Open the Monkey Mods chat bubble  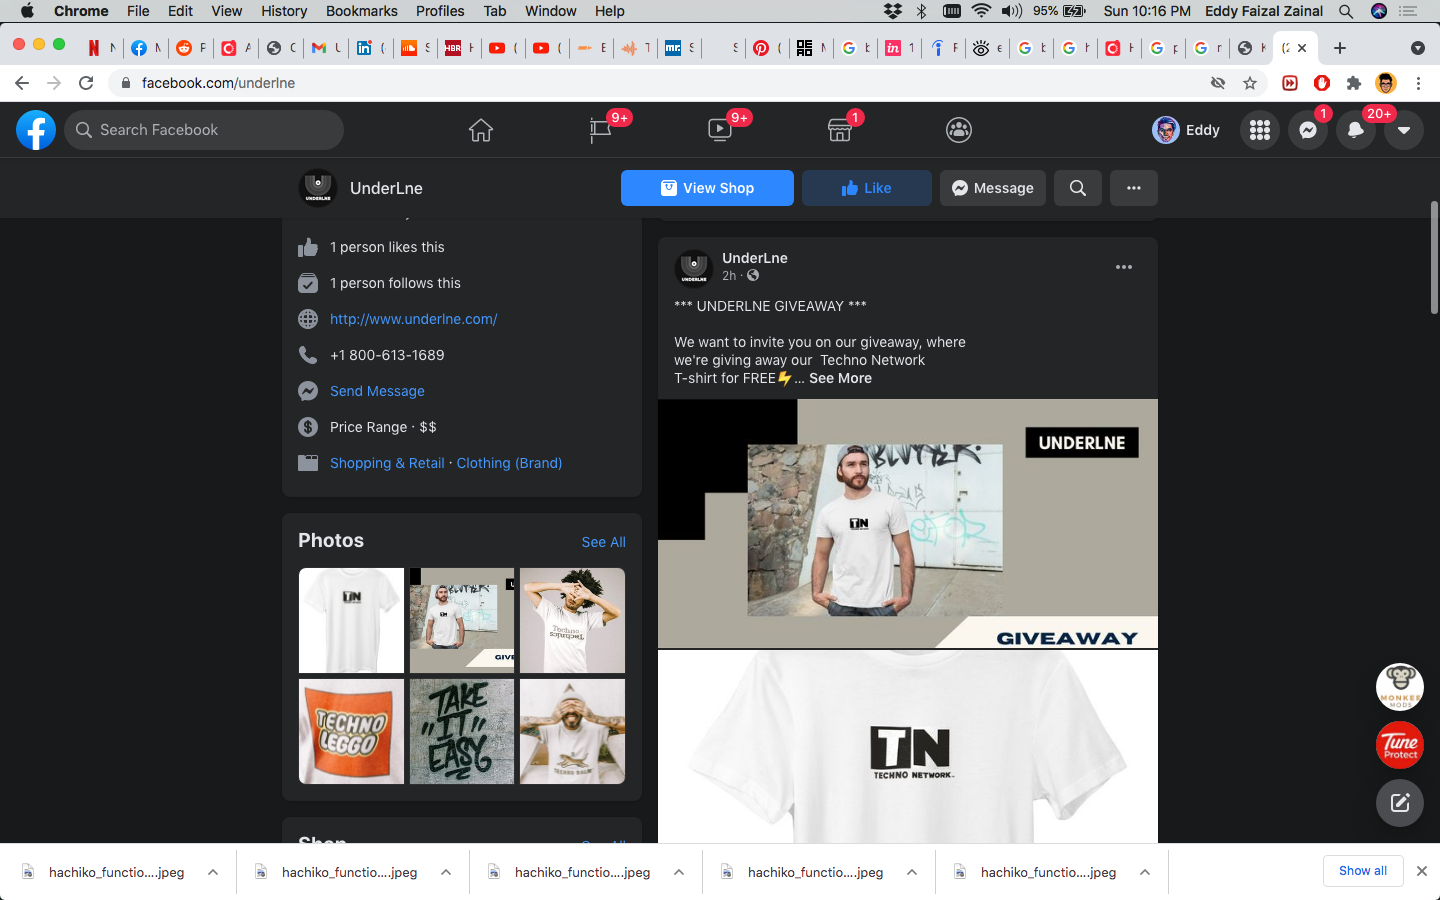click(x=1400, y=687)
